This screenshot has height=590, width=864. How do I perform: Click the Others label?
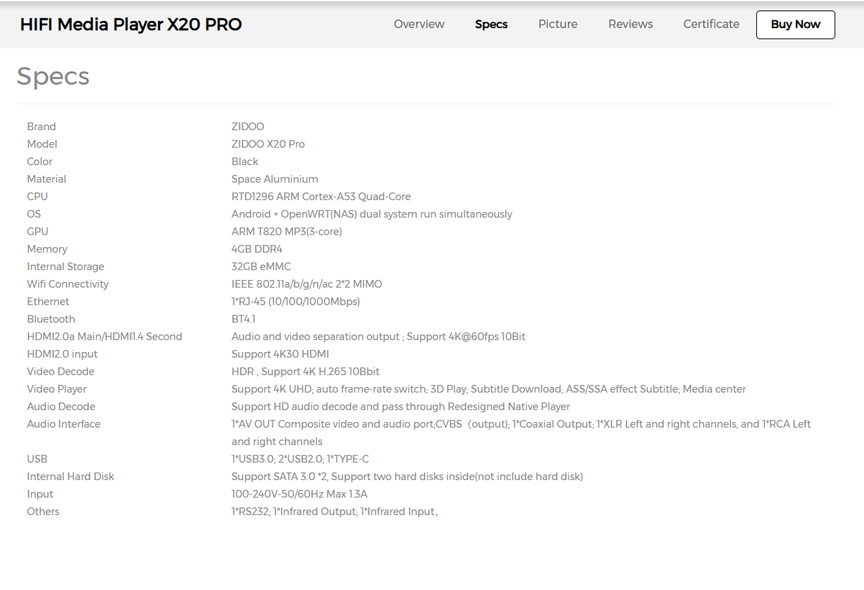pos(43,511)
